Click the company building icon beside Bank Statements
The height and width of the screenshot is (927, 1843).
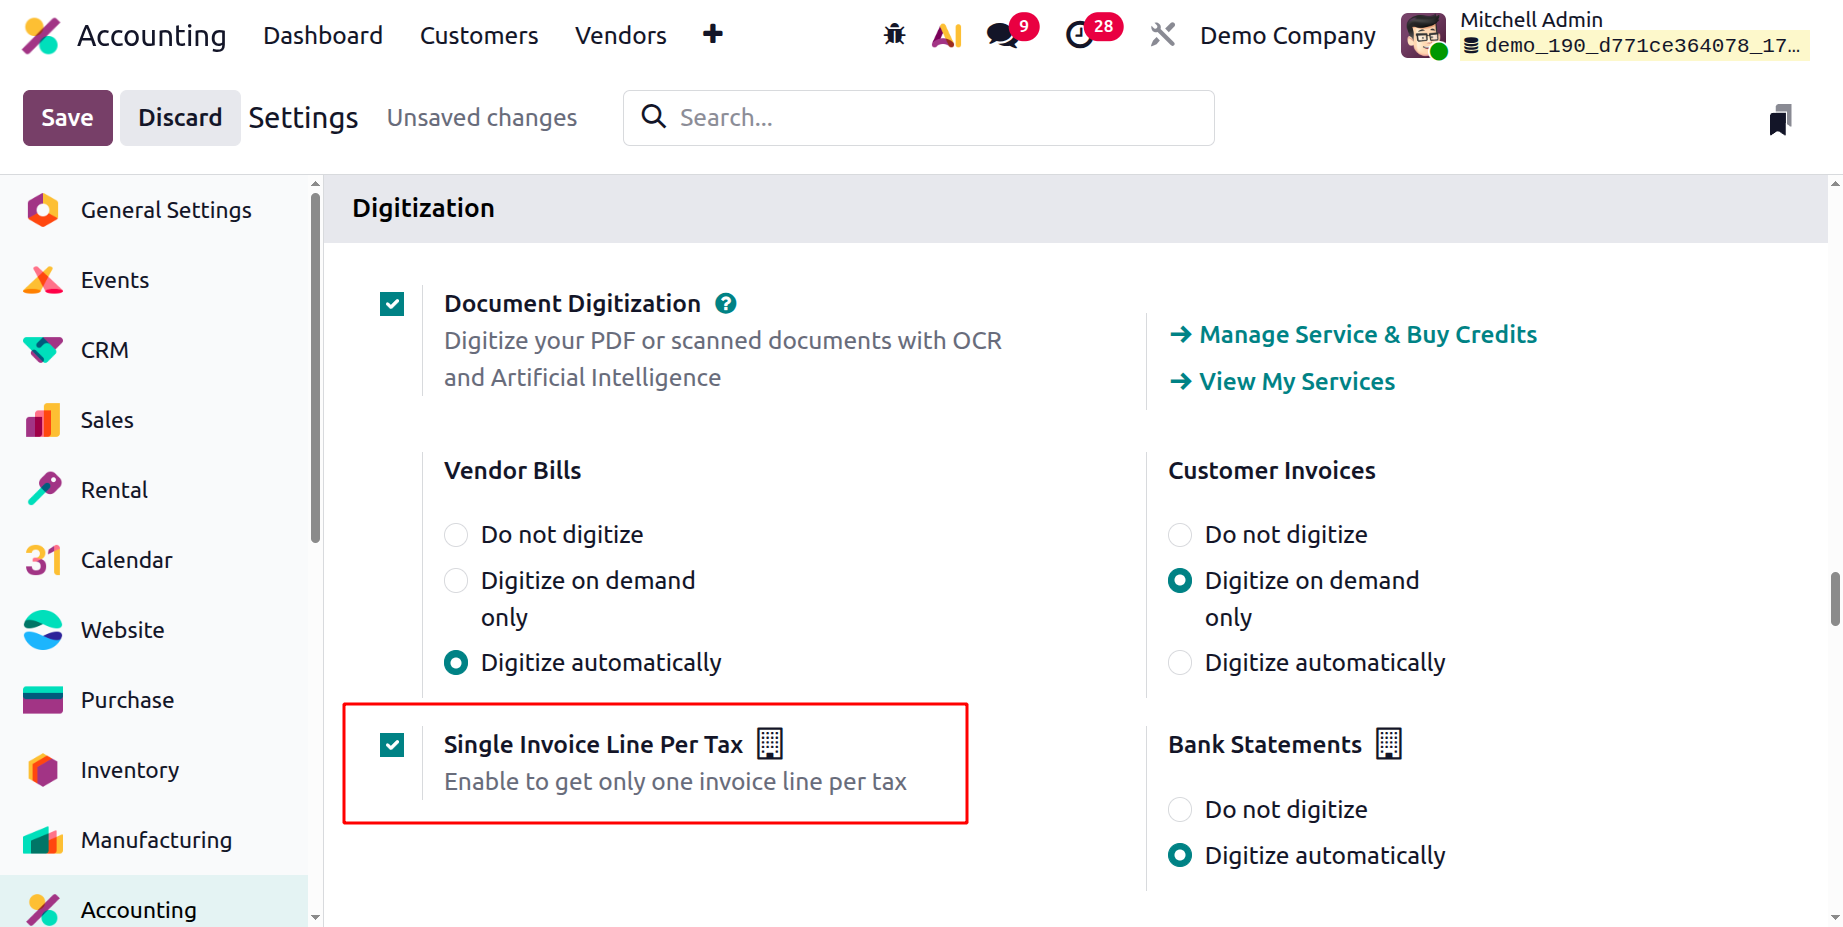click(1389, 744)
